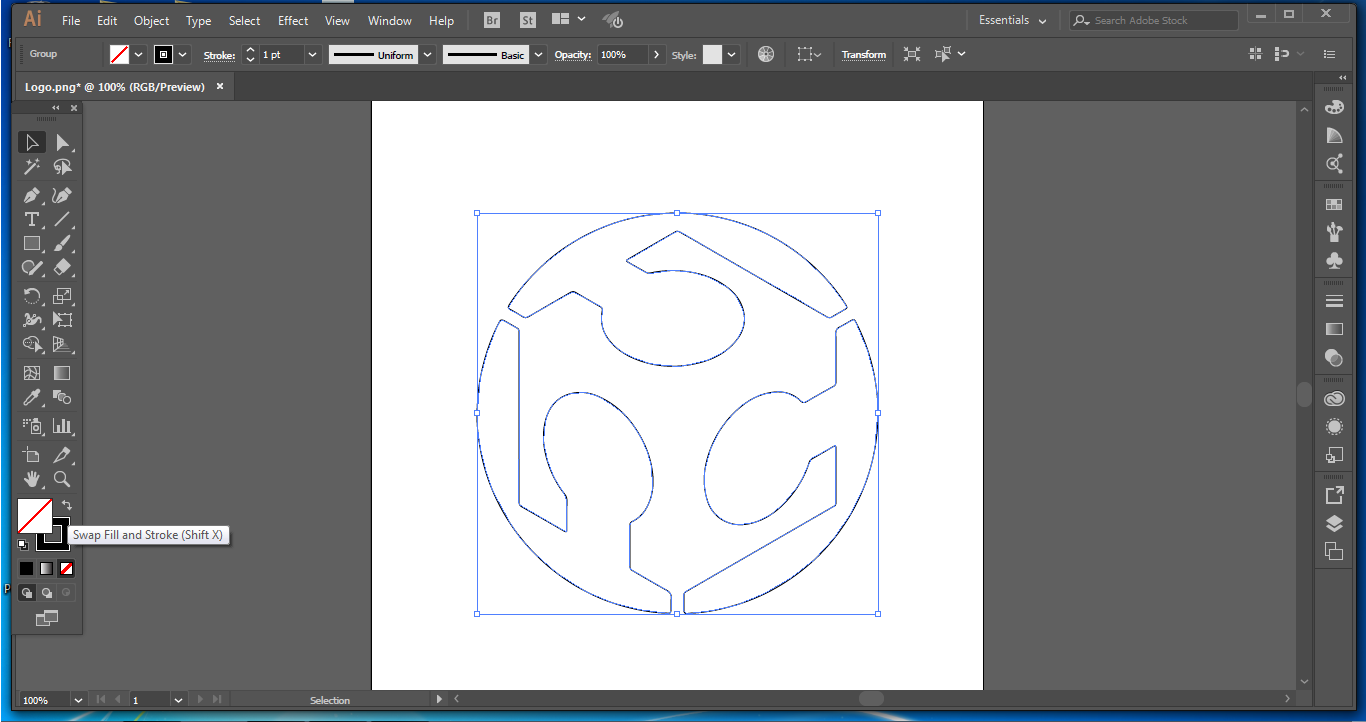Open zoom level dropdown in status bar
The width and height of the screenshot is (1366, 722).
click(x=76, y=700)
